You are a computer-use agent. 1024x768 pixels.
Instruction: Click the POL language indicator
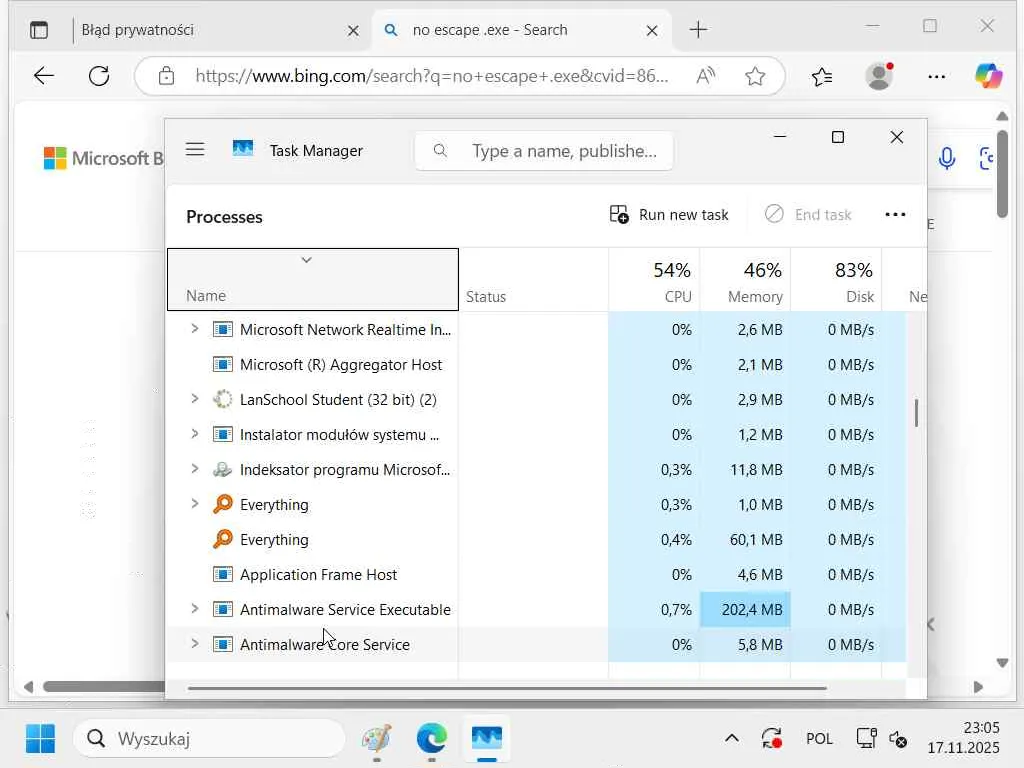[819, 739]
